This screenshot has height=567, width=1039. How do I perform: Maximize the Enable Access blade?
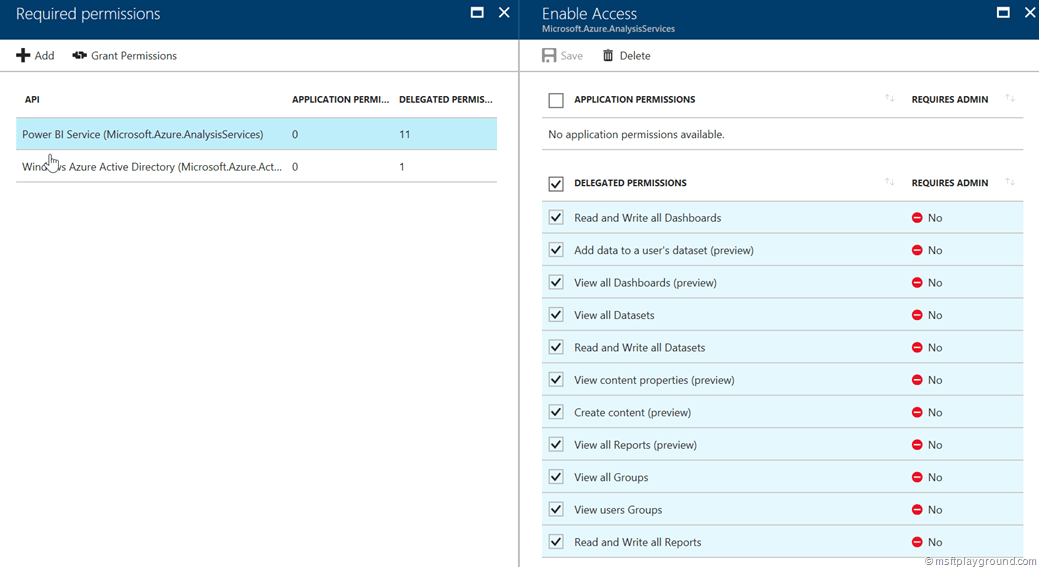click(x=1003, y=13)
